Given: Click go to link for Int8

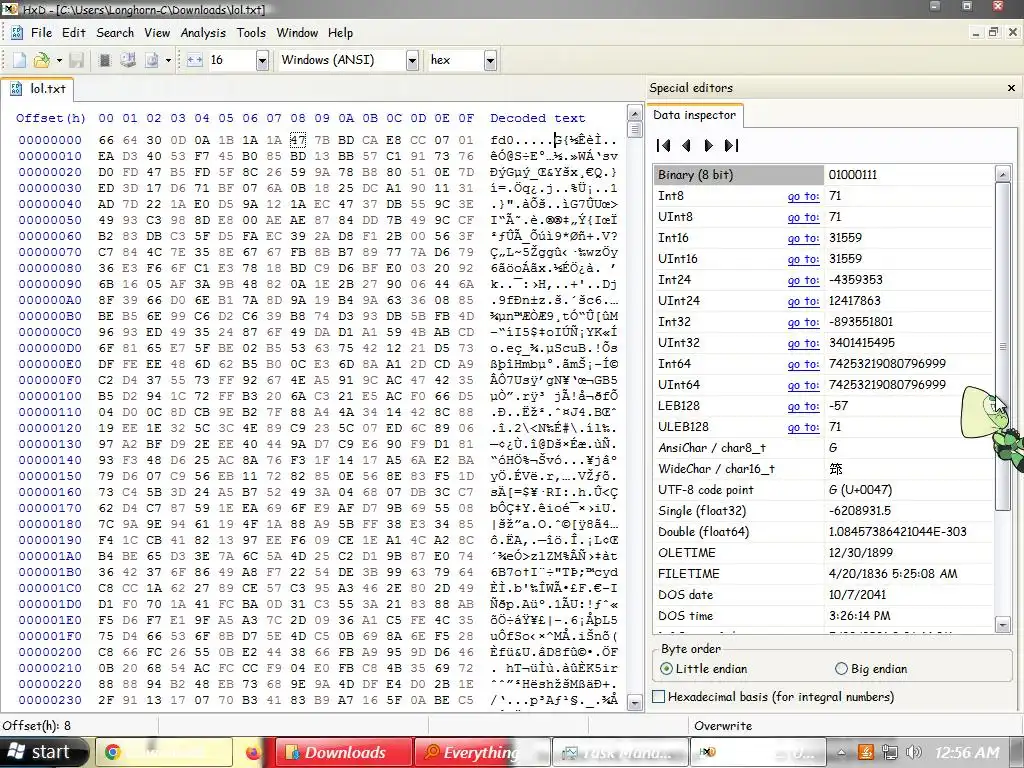Looking at the screenshot, I should coord(803,196).
